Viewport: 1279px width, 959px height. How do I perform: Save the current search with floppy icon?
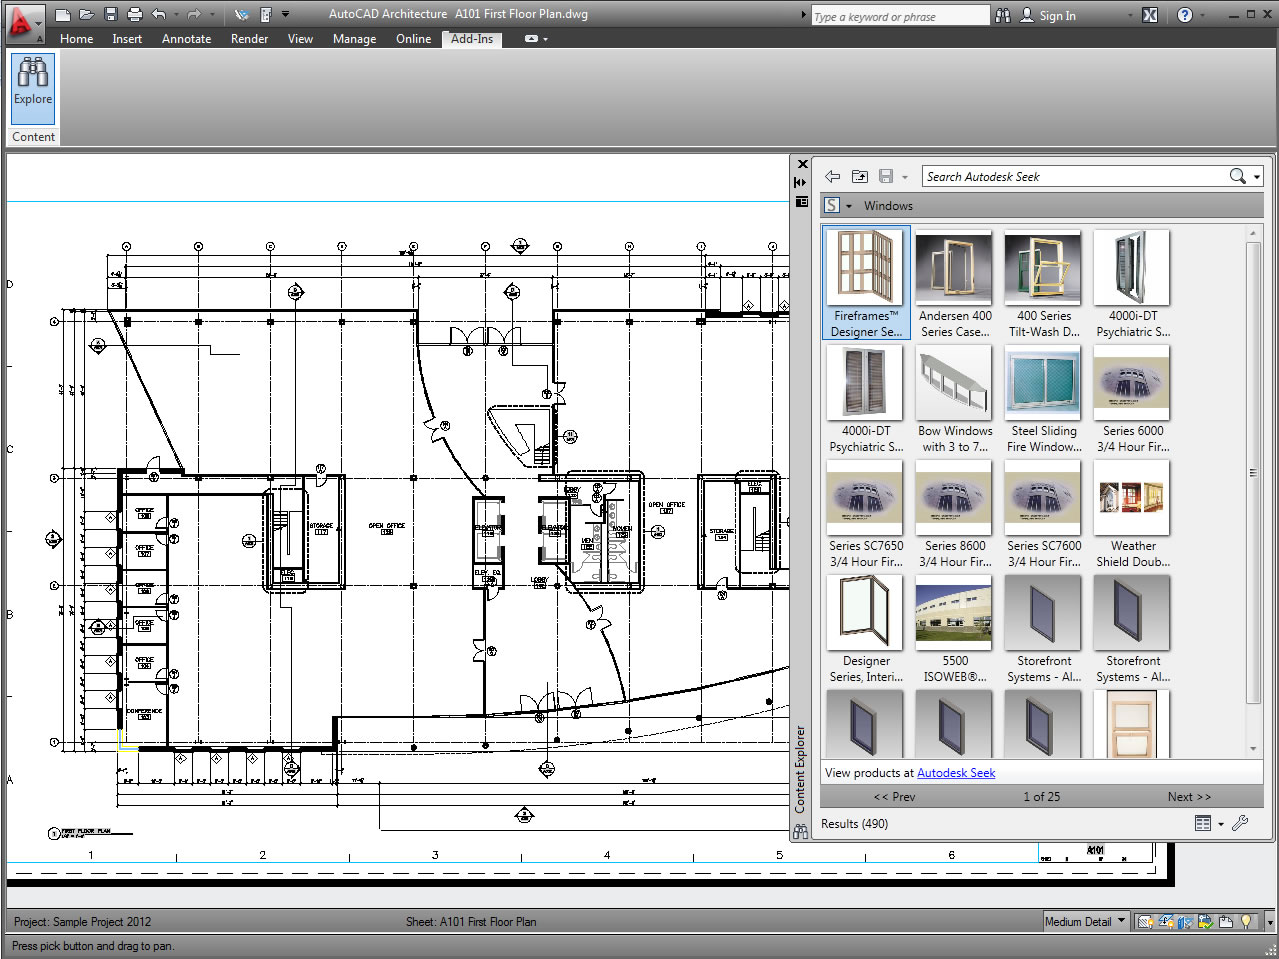(885, 175)
